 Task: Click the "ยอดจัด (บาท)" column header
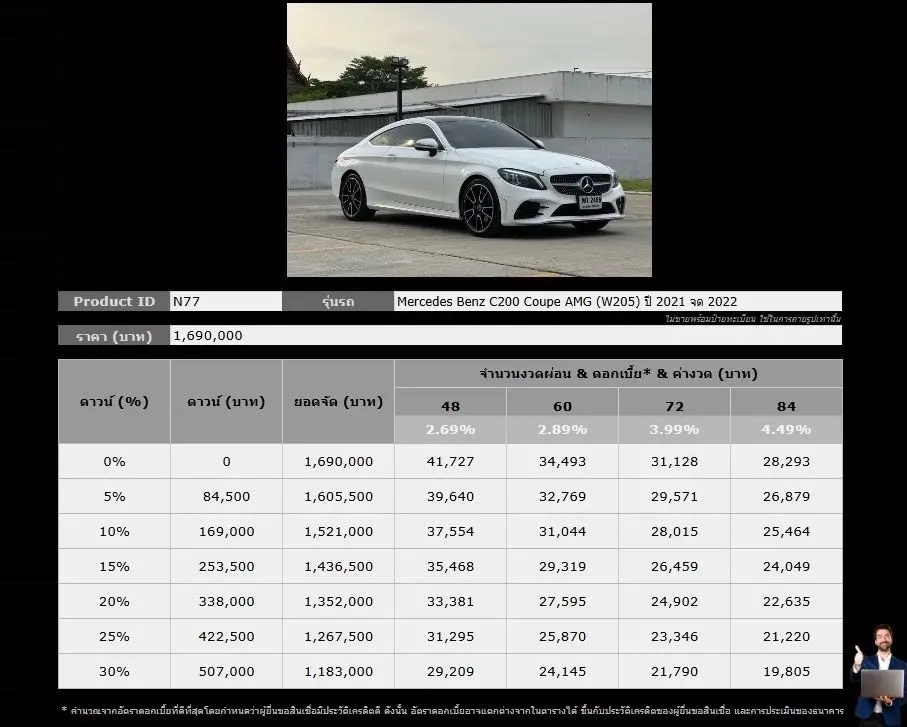coord(338,401)
